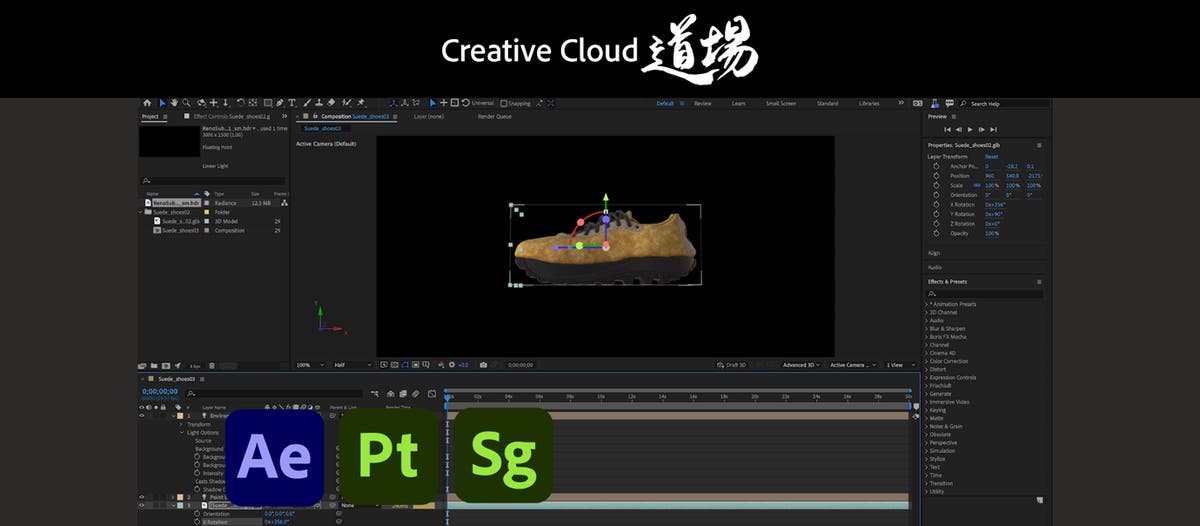Select the Roto Brush tool
Viewport: 1200px width, 526px height.
(x=346, y=103)
